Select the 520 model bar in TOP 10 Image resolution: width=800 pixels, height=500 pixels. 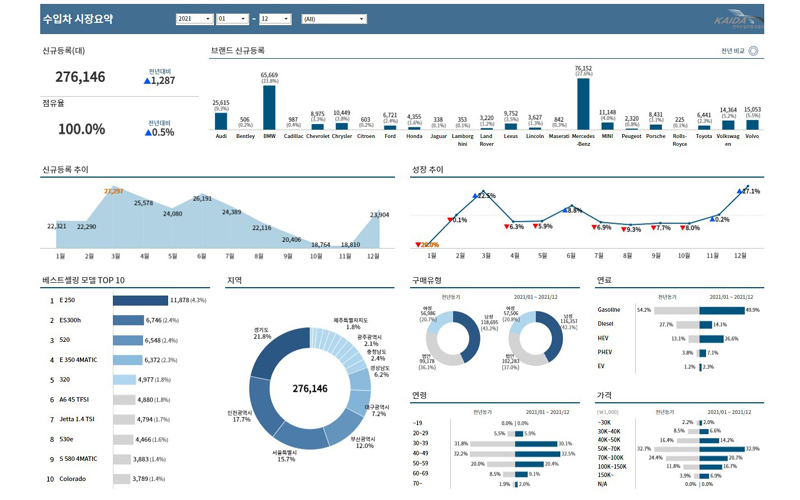coord(128,340)
